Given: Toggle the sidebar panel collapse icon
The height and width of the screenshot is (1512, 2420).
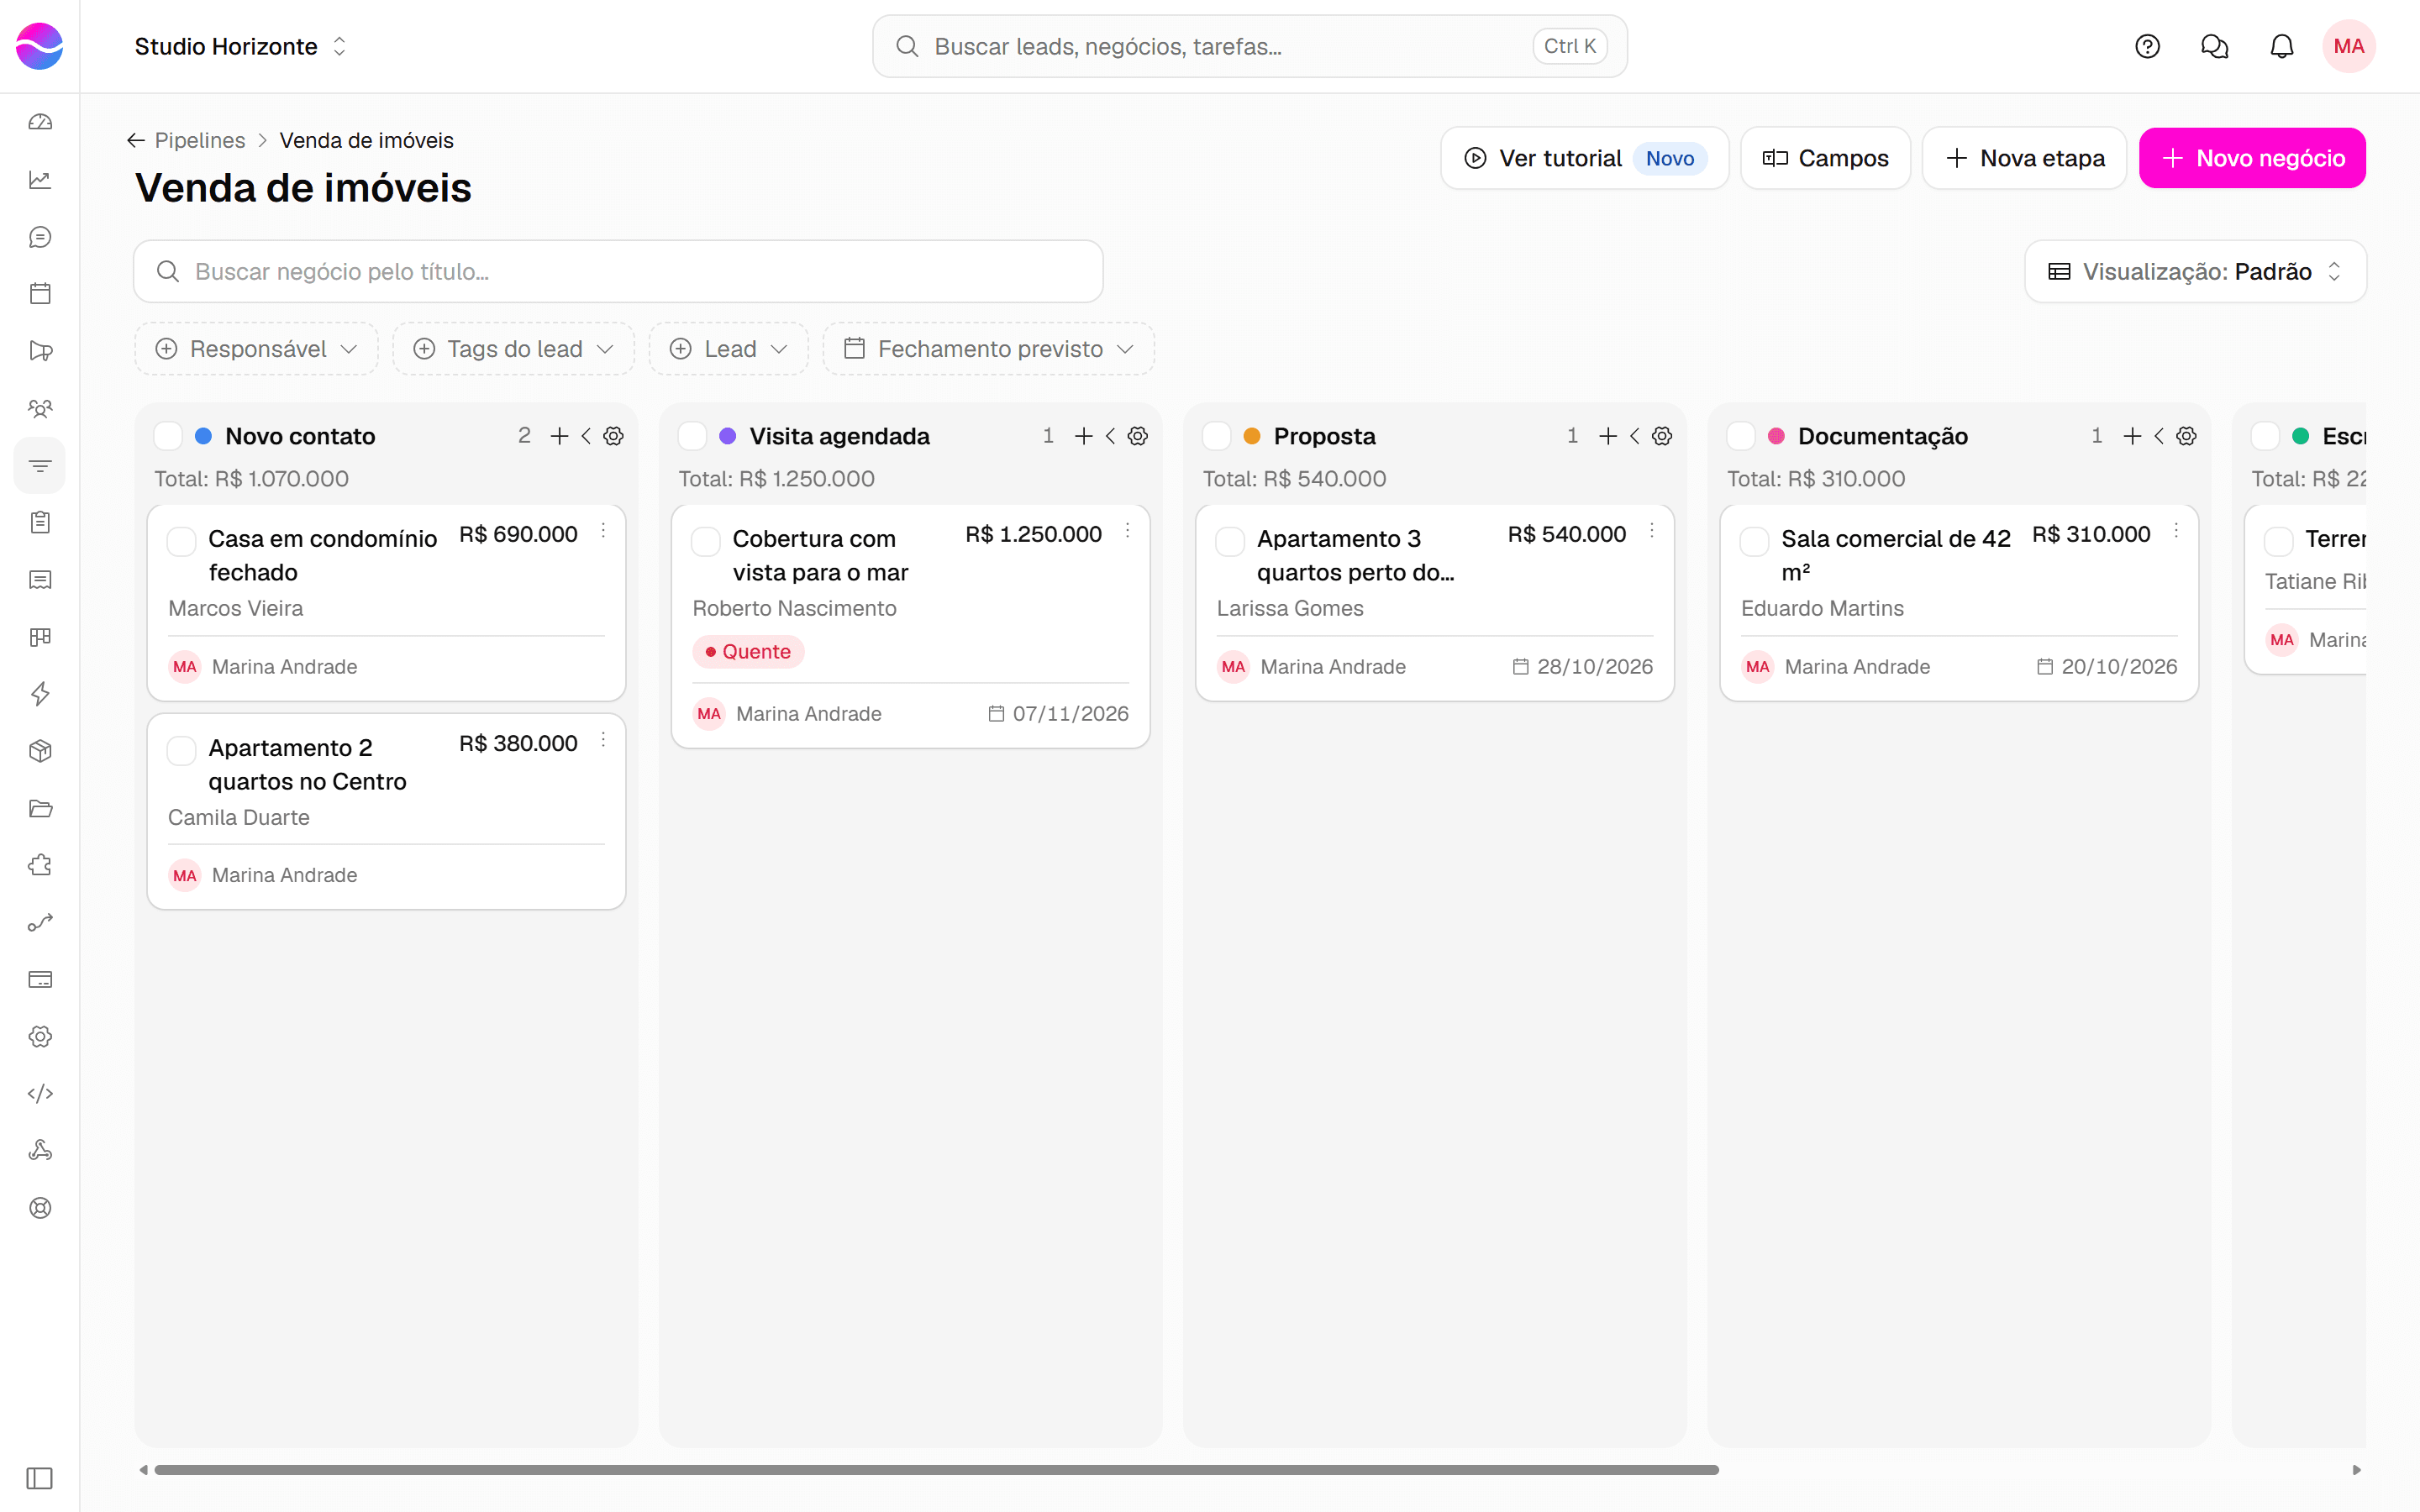Looking at the screenshot, I should coord(40,1478).
